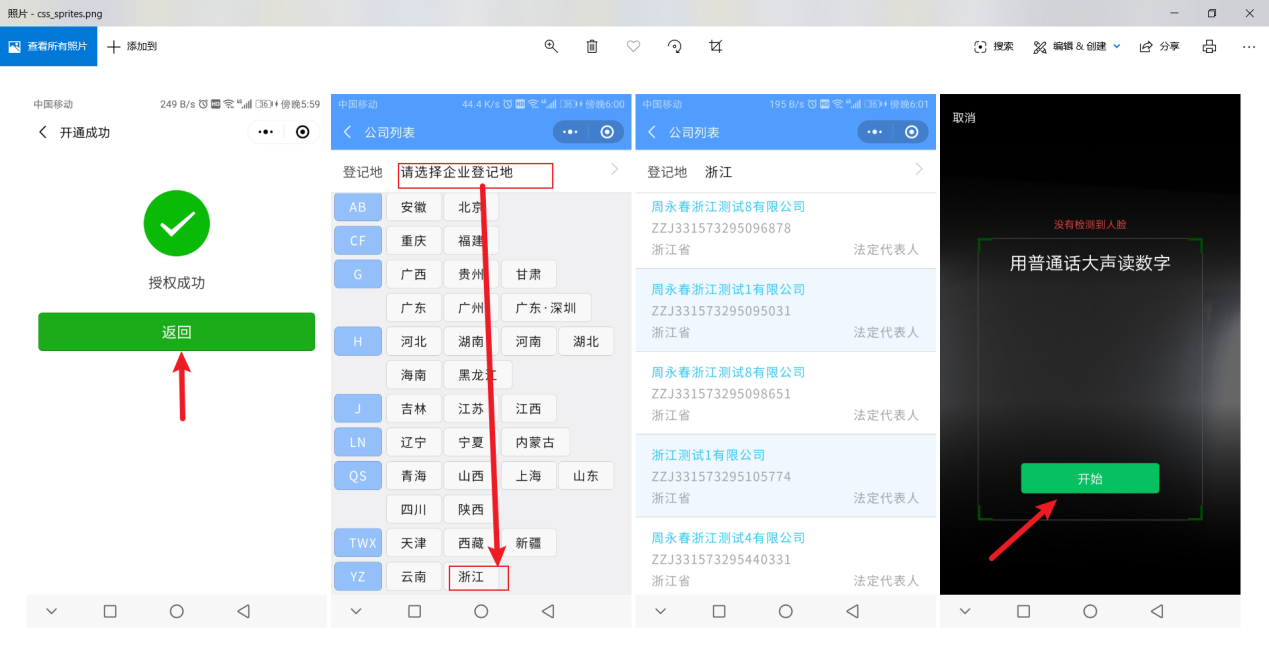Click the green 开始 button

1090,478
